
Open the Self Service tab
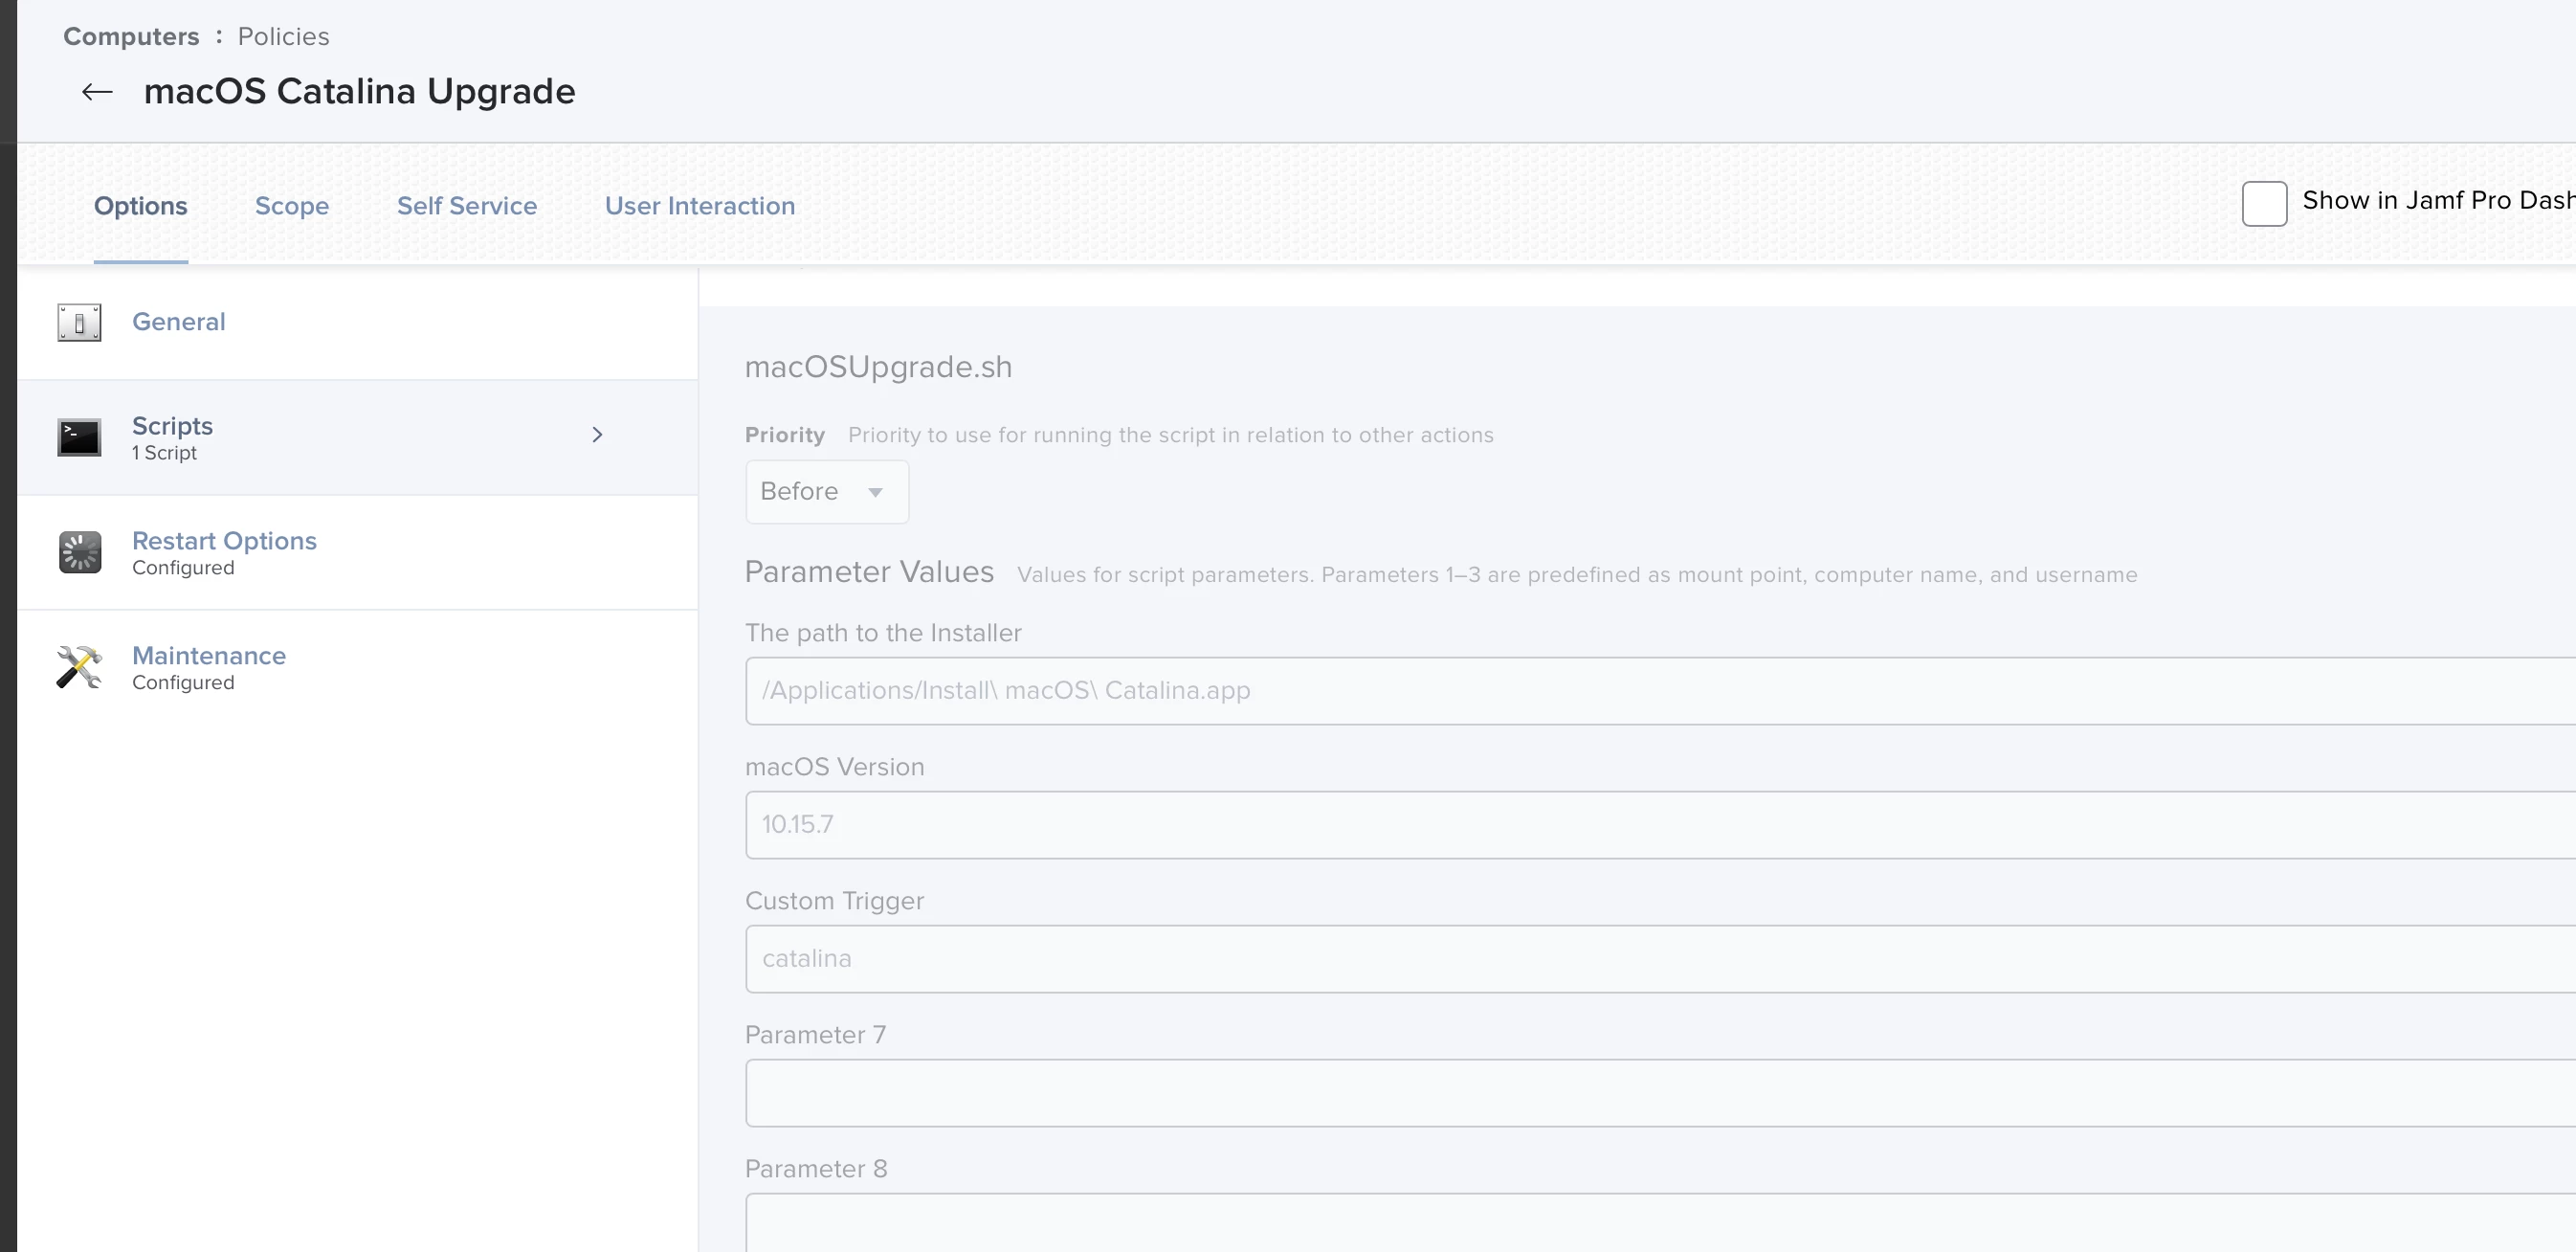tap(467, 205)
